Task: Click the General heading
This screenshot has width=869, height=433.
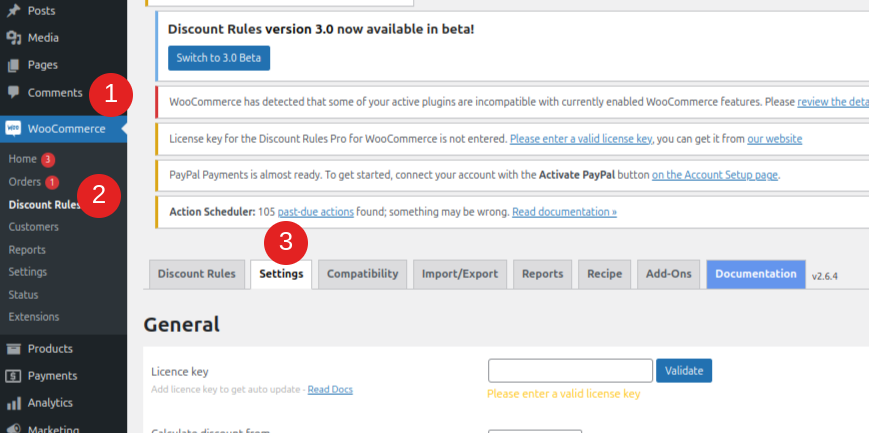Action: click(181, 324)
